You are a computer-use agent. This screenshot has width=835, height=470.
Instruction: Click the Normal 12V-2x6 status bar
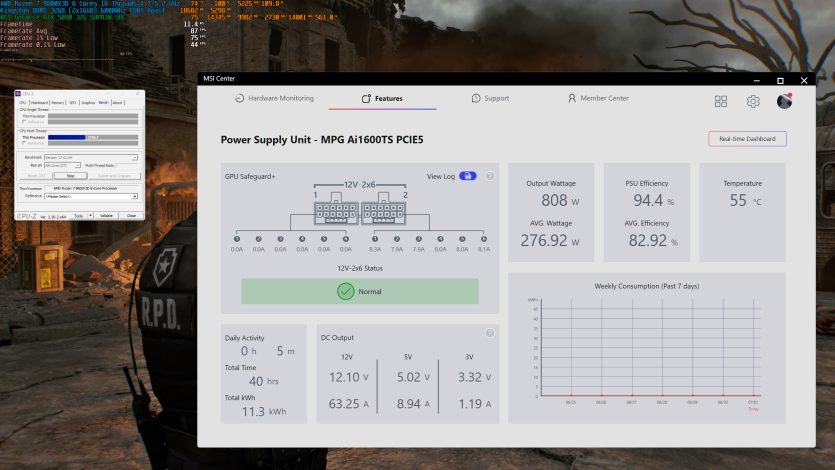(x=360, y=291)
